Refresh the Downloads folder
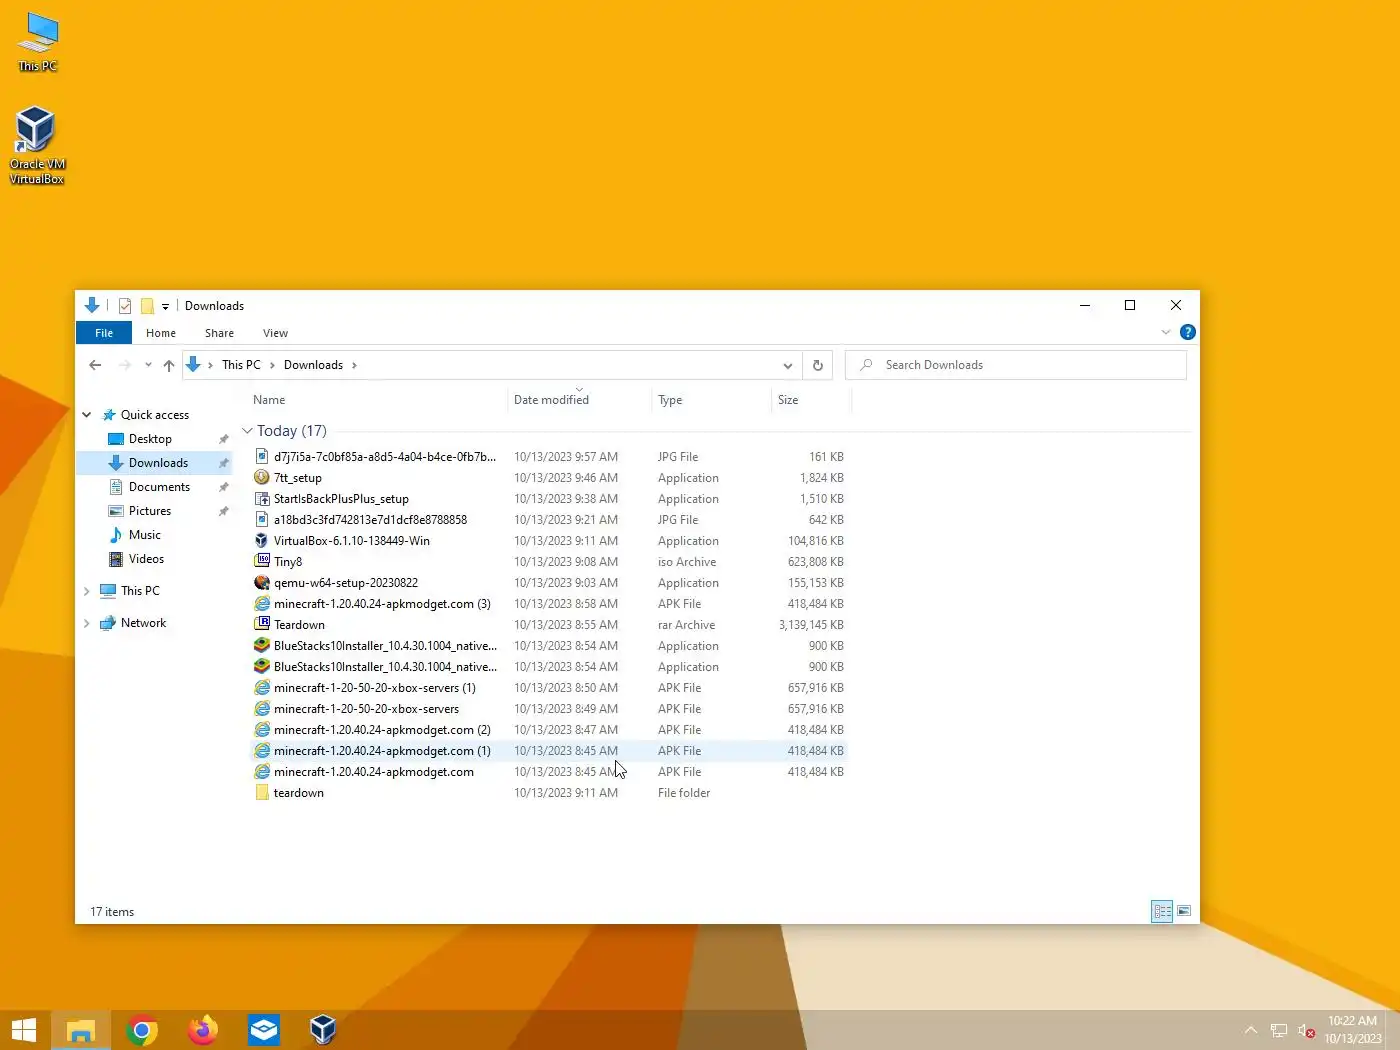Screen dimensions: 1400x1050 pos(818,365)
